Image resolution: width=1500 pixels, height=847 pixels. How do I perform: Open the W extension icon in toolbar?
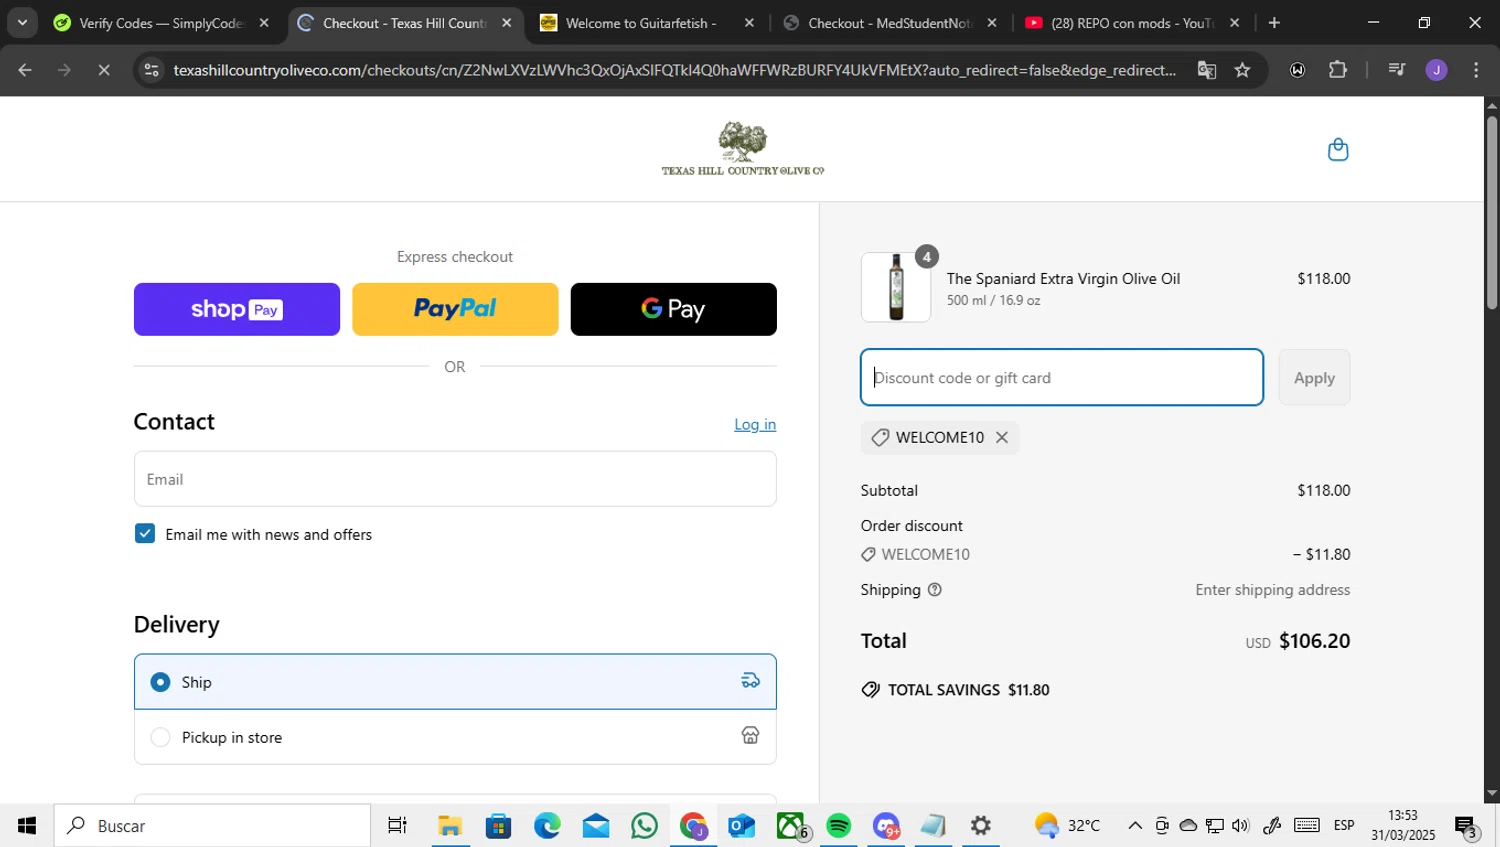(x=1297, y=70)
